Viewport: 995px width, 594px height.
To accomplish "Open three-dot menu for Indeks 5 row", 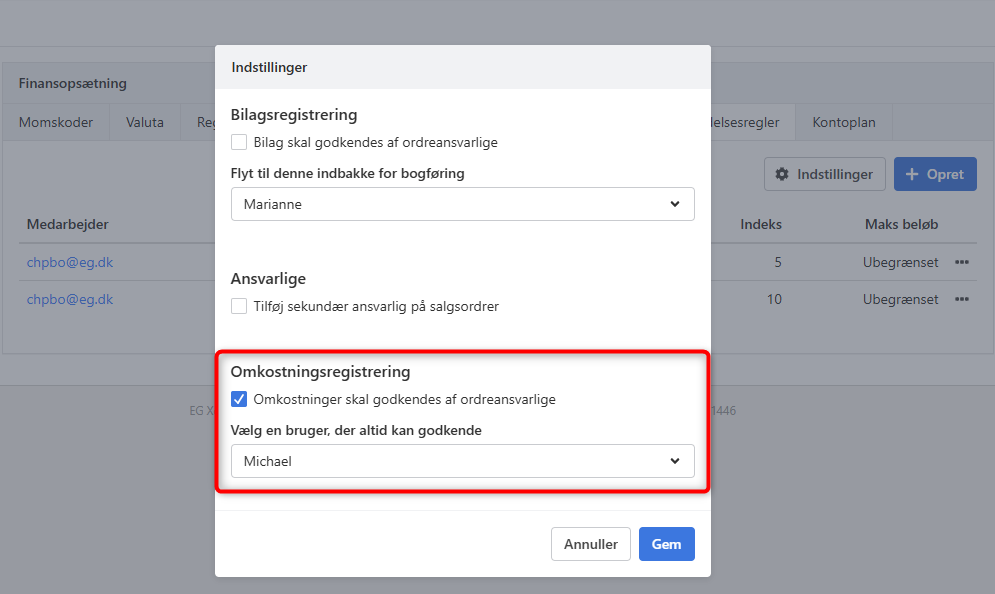I will pos(962,262).
